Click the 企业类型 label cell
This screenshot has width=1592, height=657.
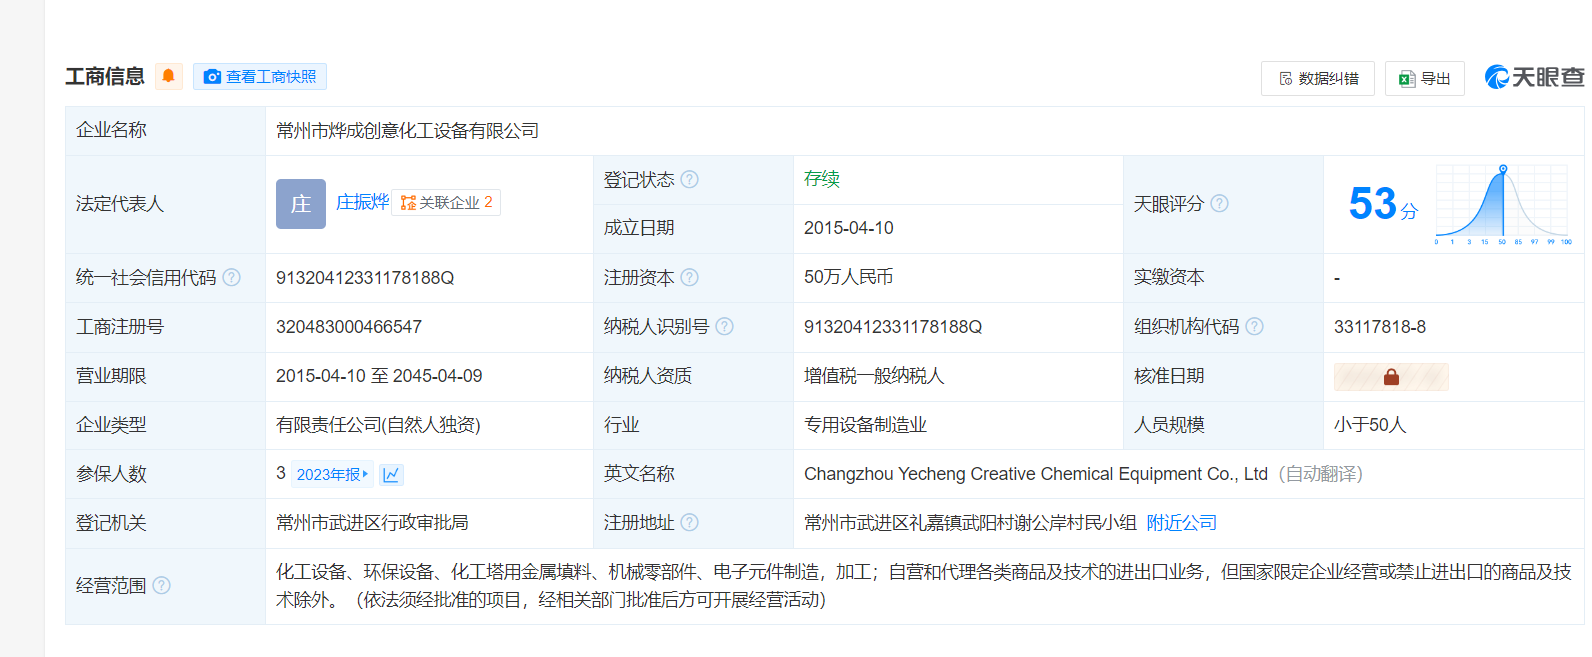[165, 425]
